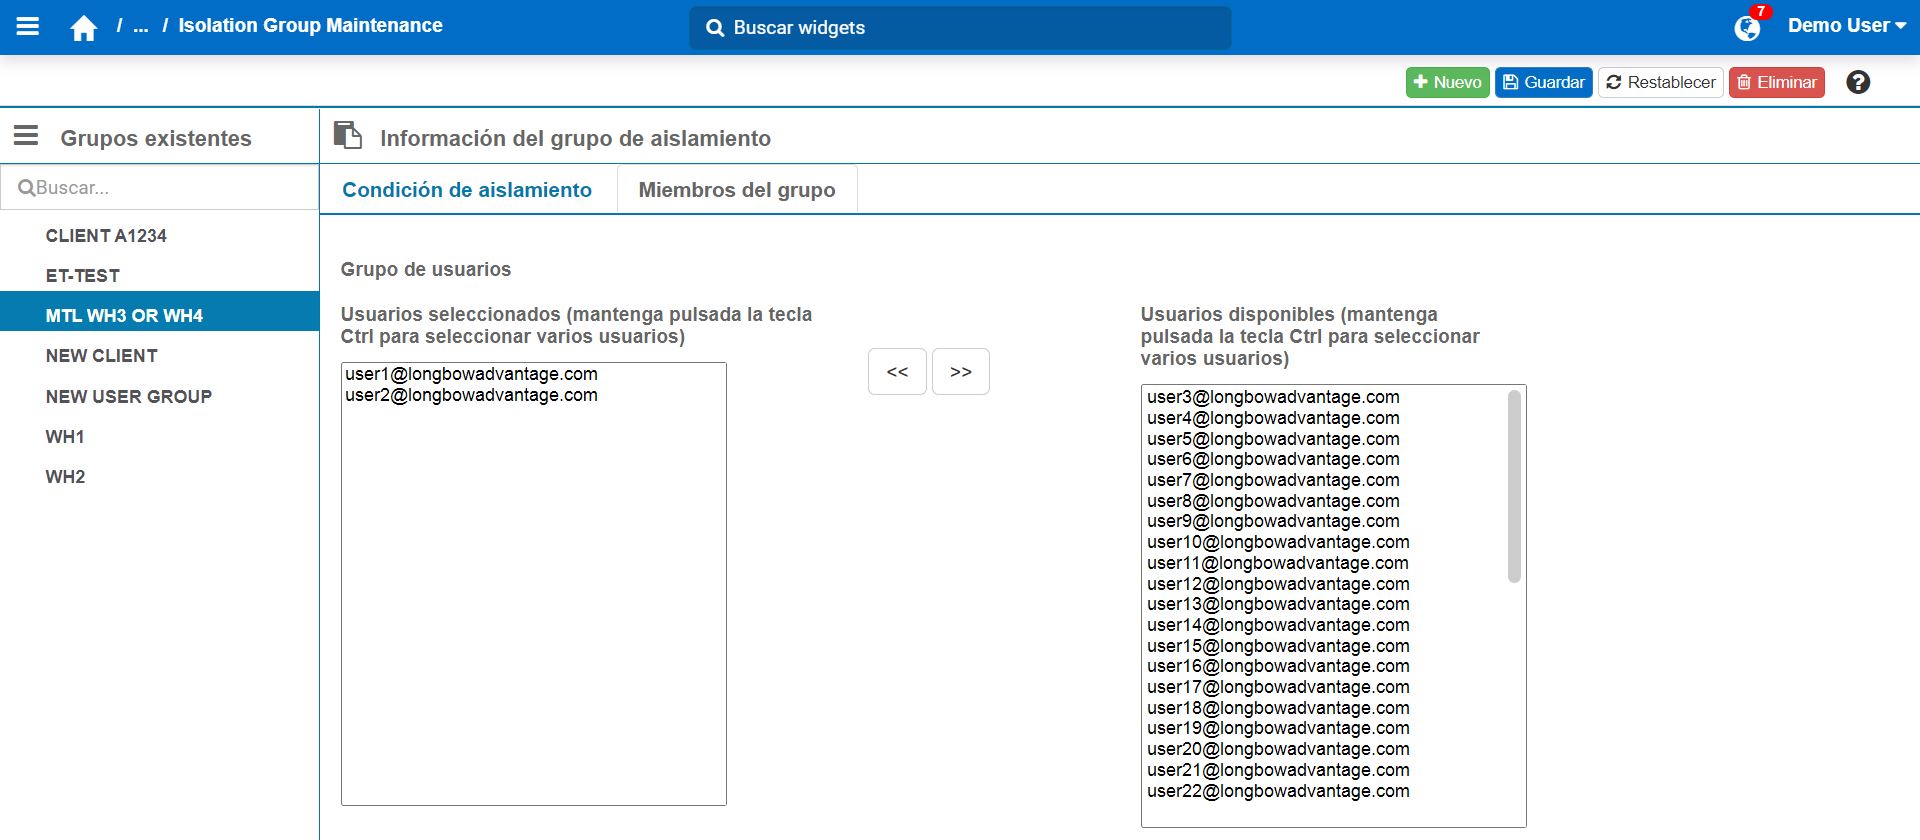The image size is (1920, 840).
Task: Select the Condición de aislamiento tab
Action: coord(467,190)
